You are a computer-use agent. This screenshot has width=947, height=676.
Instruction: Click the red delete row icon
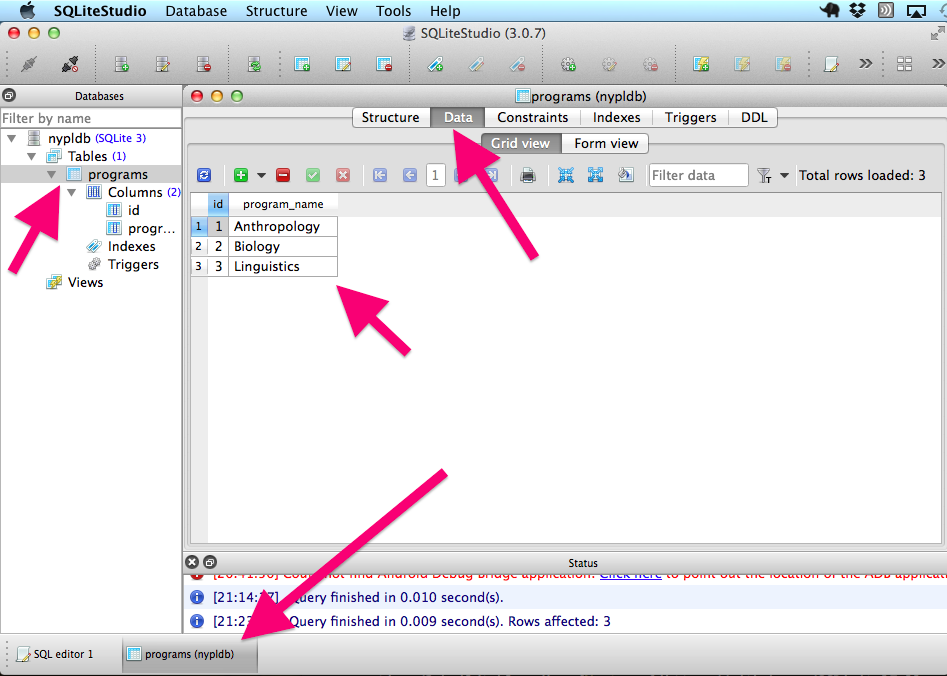click(x=283, y=175)
